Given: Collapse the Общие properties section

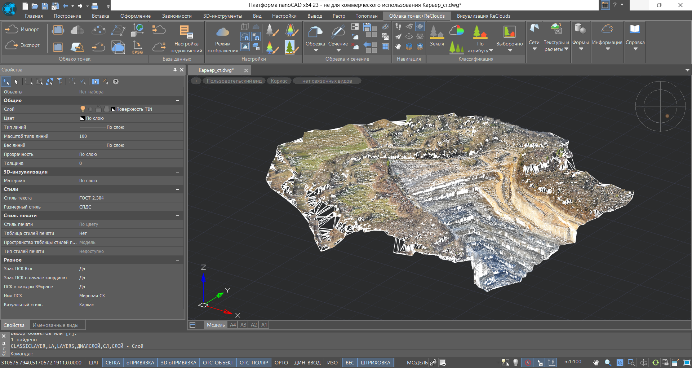Looking at the screenshot, I should point(177,101).
